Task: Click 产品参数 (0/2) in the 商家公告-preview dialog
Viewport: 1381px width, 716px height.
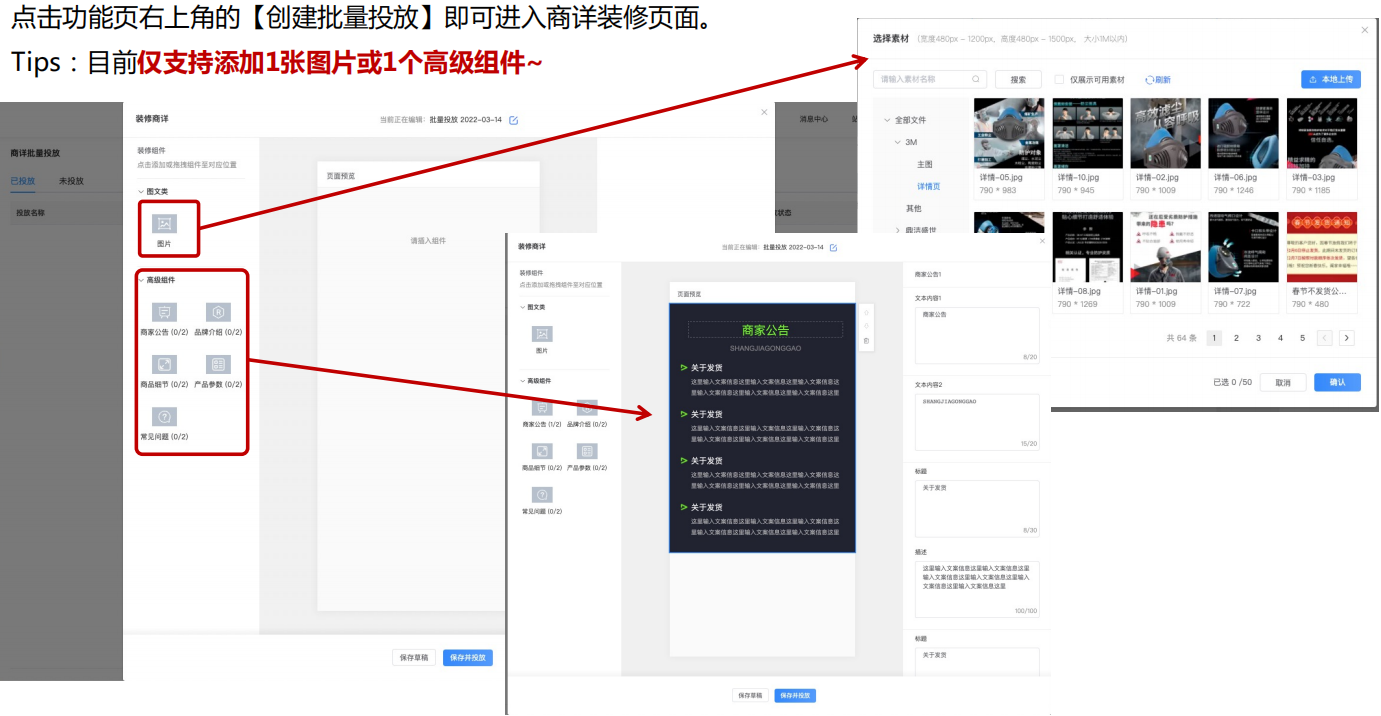Action: tap(587, 451)
